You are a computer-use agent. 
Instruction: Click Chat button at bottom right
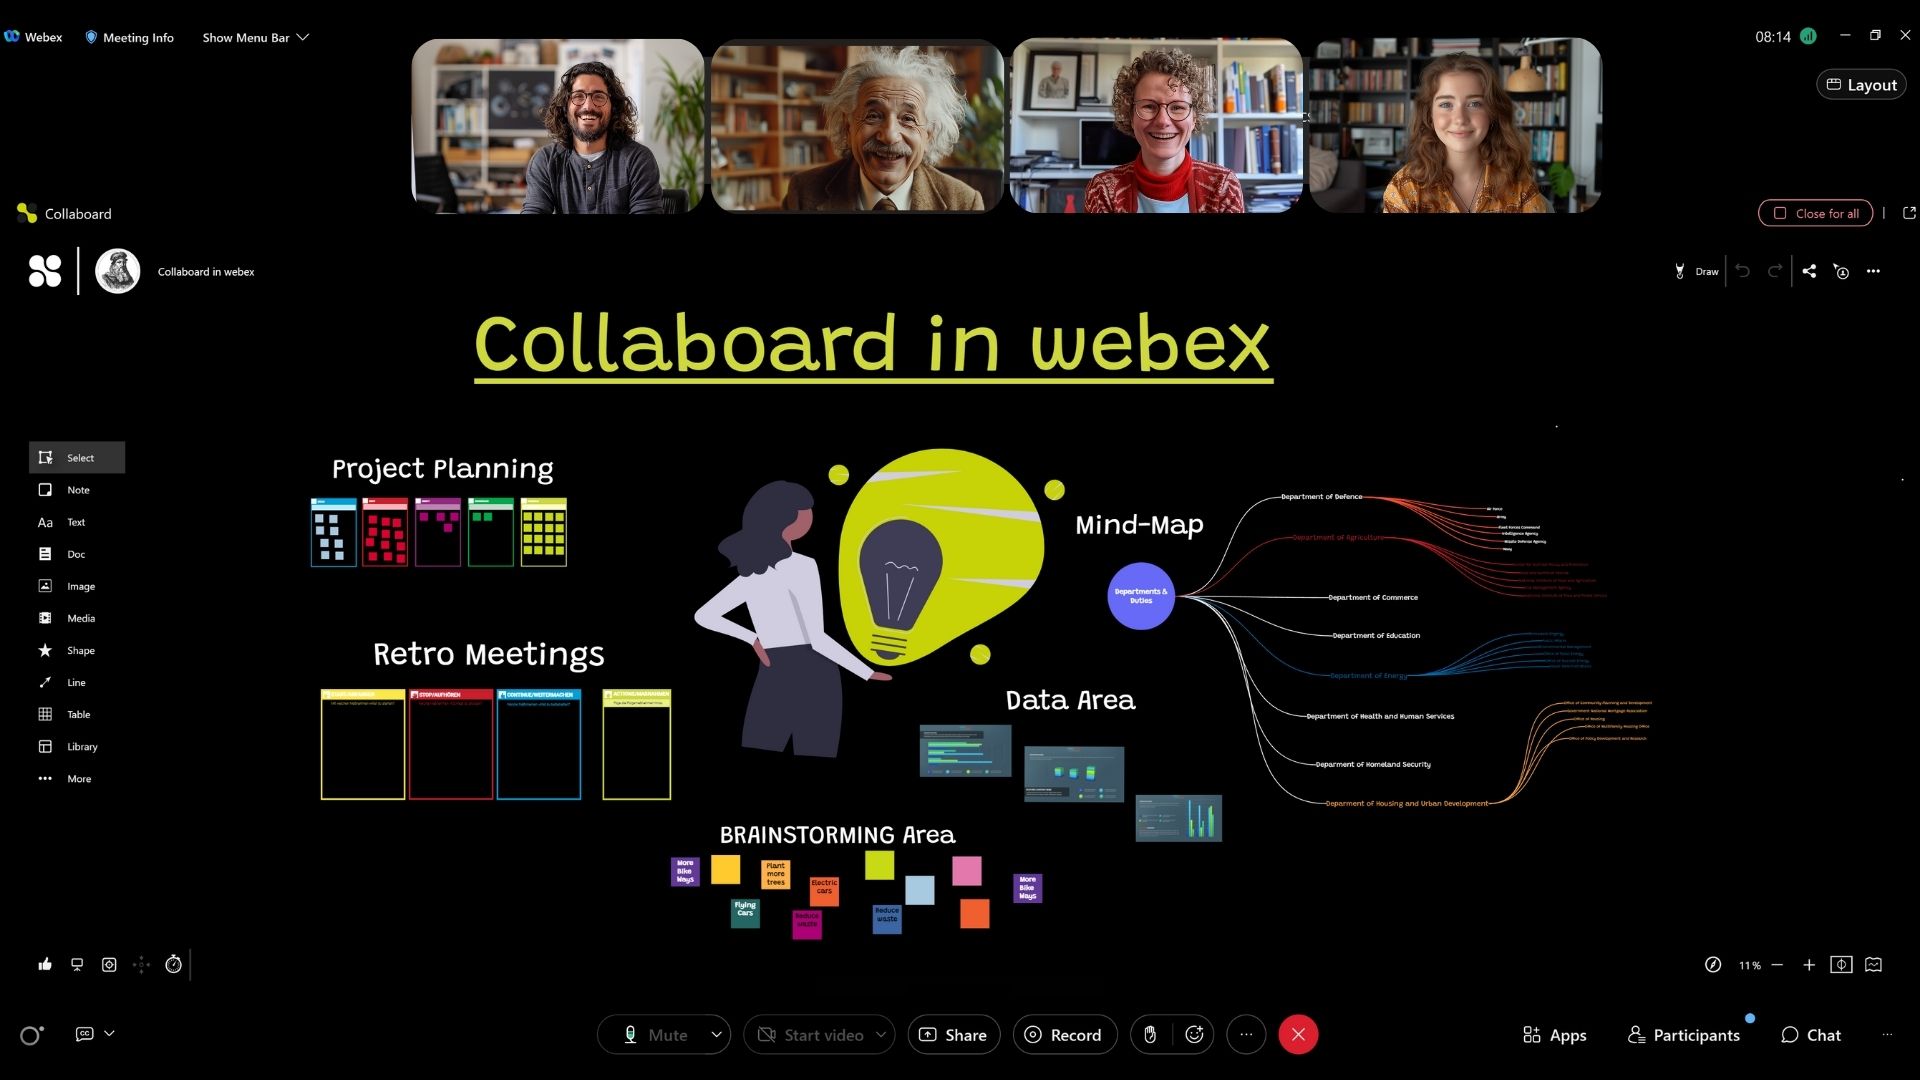[x=1813, y=1034]
